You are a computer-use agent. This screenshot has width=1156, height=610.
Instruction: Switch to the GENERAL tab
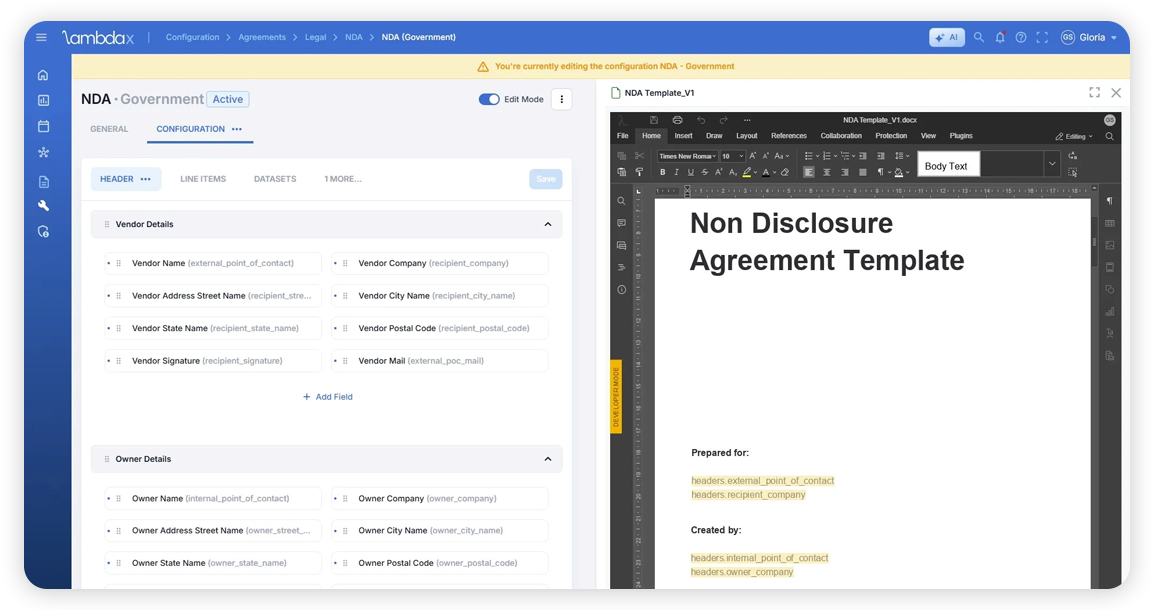[109, 128]
